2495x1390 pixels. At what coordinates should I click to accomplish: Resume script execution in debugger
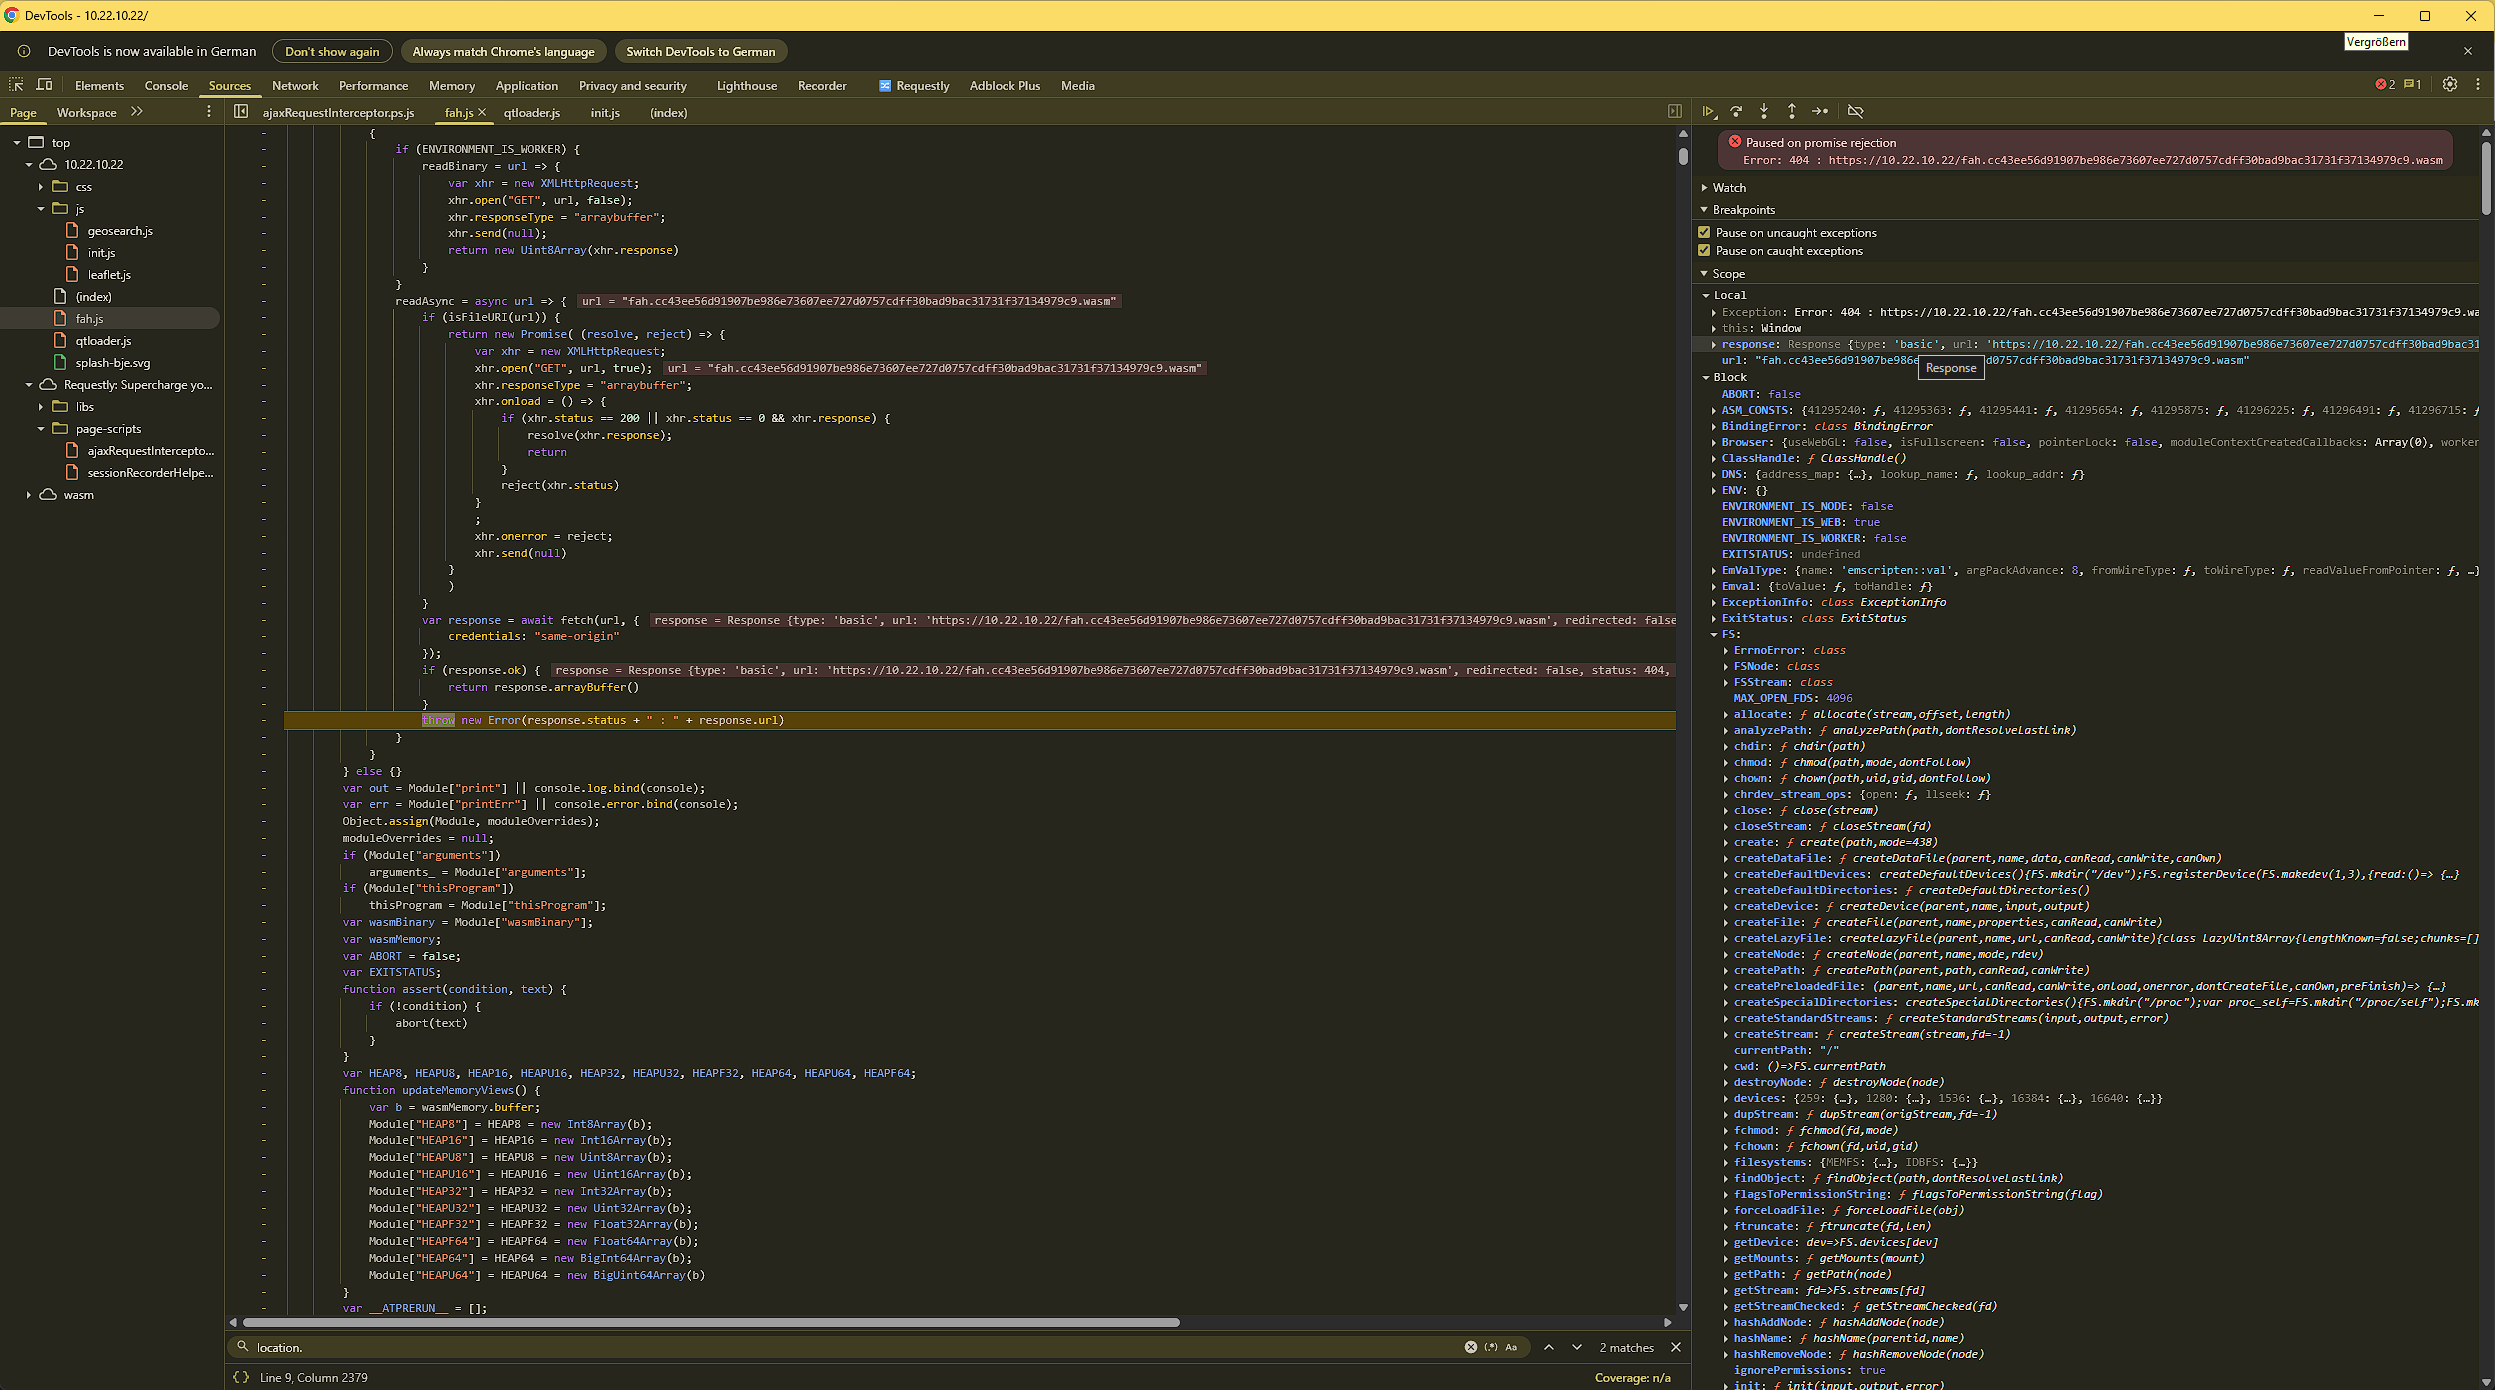click(1709, 112)
